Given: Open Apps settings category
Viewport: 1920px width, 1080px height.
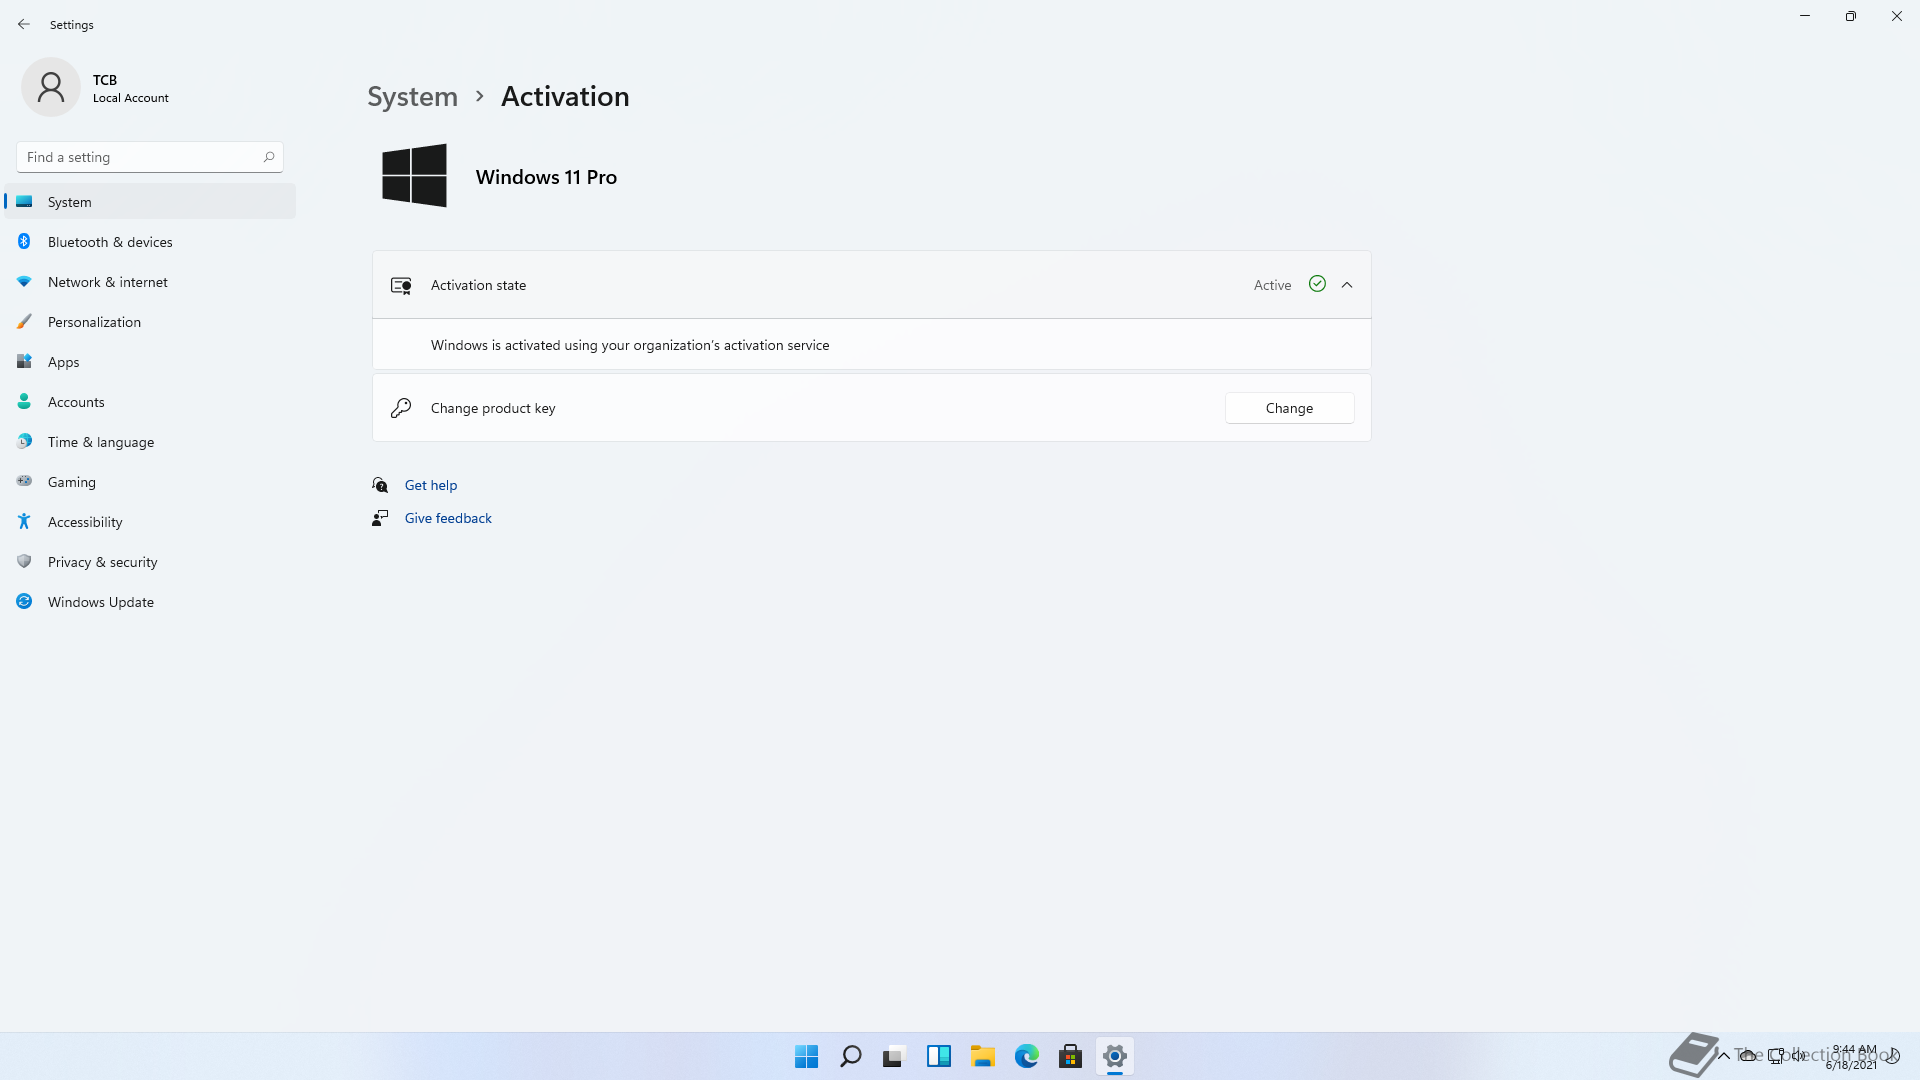Looking at the screenshot, I should pos(150,361).
